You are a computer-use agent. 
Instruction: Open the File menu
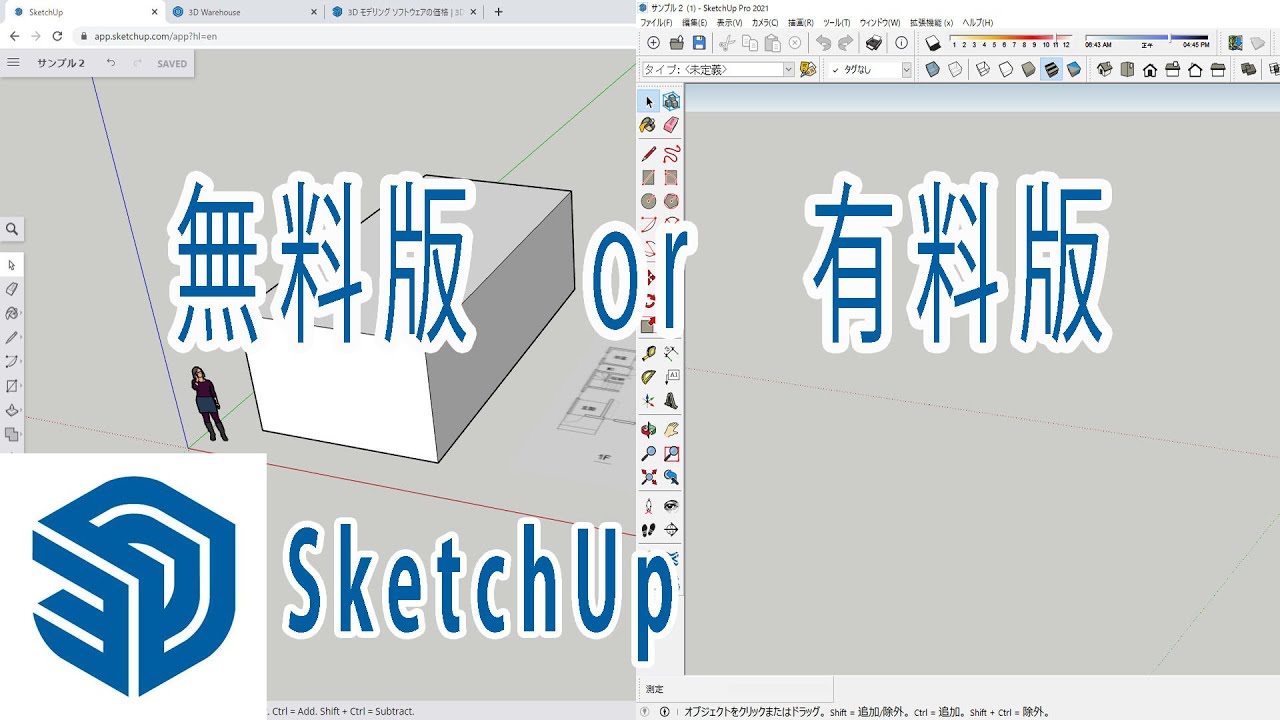tap(656, 23)
